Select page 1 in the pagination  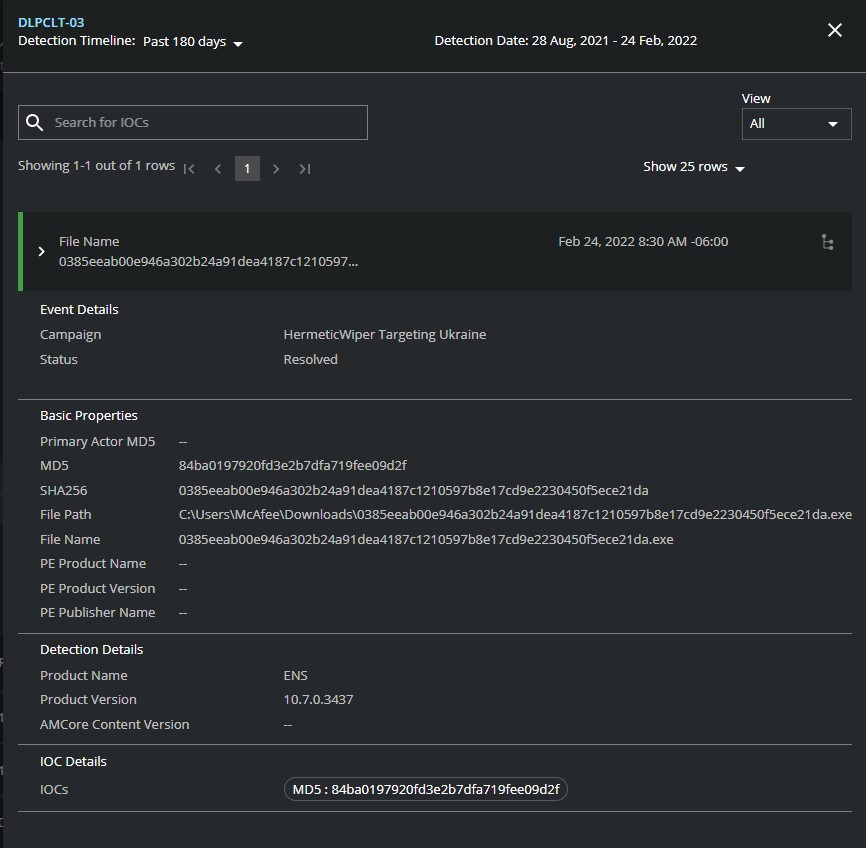tap(247, 169)
